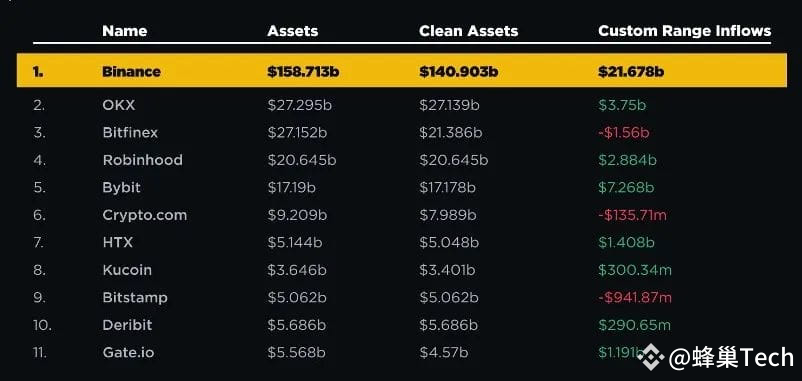The image size is (802, 381).
Task: Click the Custom Range Inflows header
Action: [684, 31]
